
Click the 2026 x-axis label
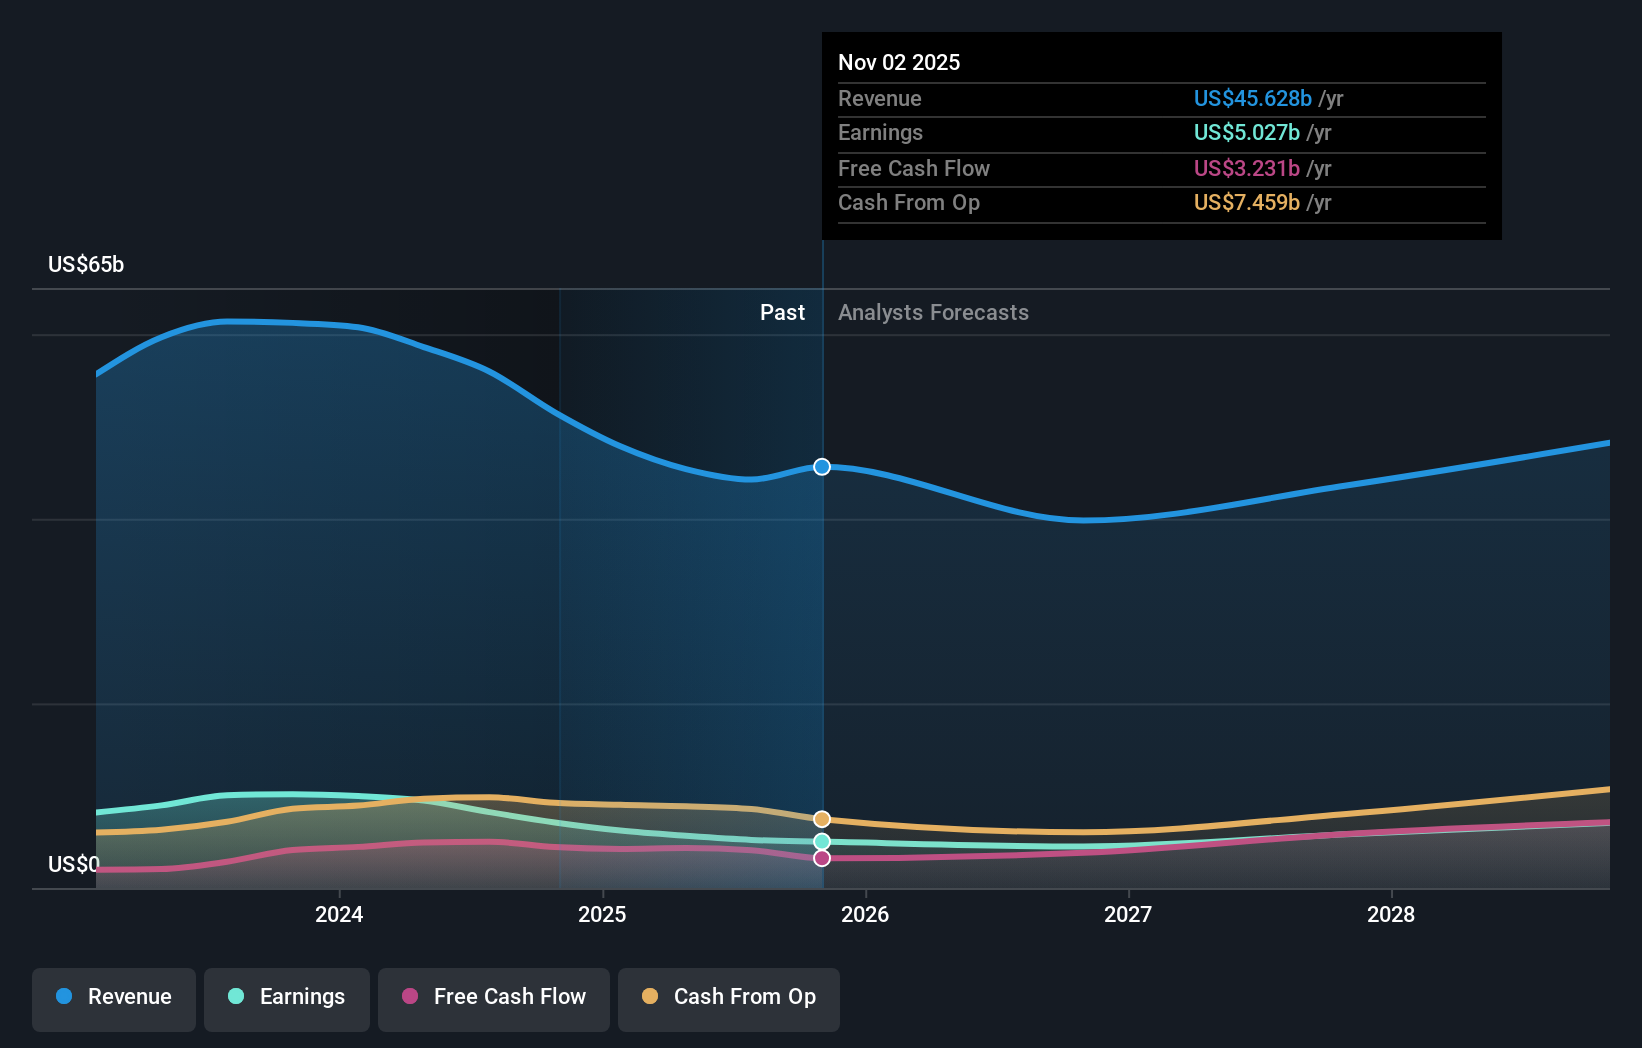pos(865,915)
